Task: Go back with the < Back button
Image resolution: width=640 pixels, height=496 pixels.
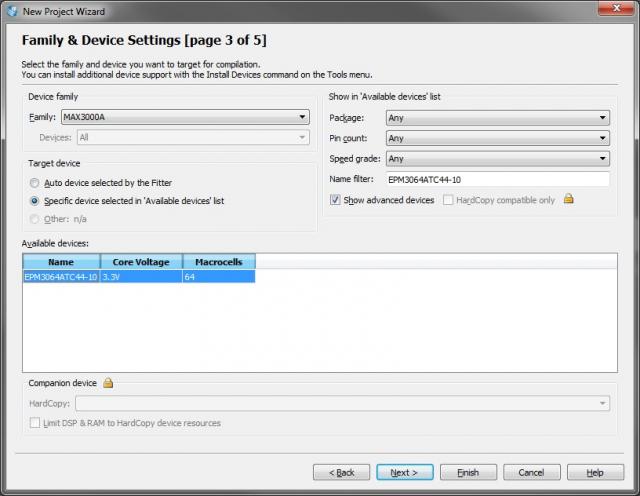Action: [342, 472]
